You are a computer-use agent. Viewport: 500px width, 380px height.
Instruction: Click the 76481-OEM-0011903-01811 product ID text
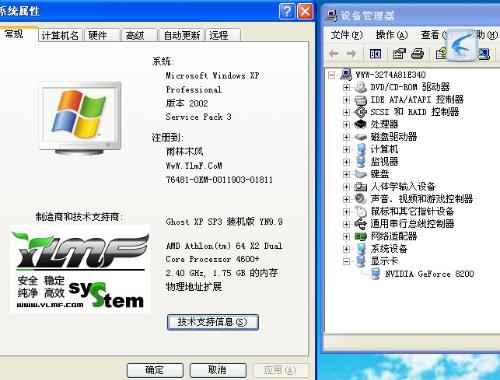click(219, 180)
